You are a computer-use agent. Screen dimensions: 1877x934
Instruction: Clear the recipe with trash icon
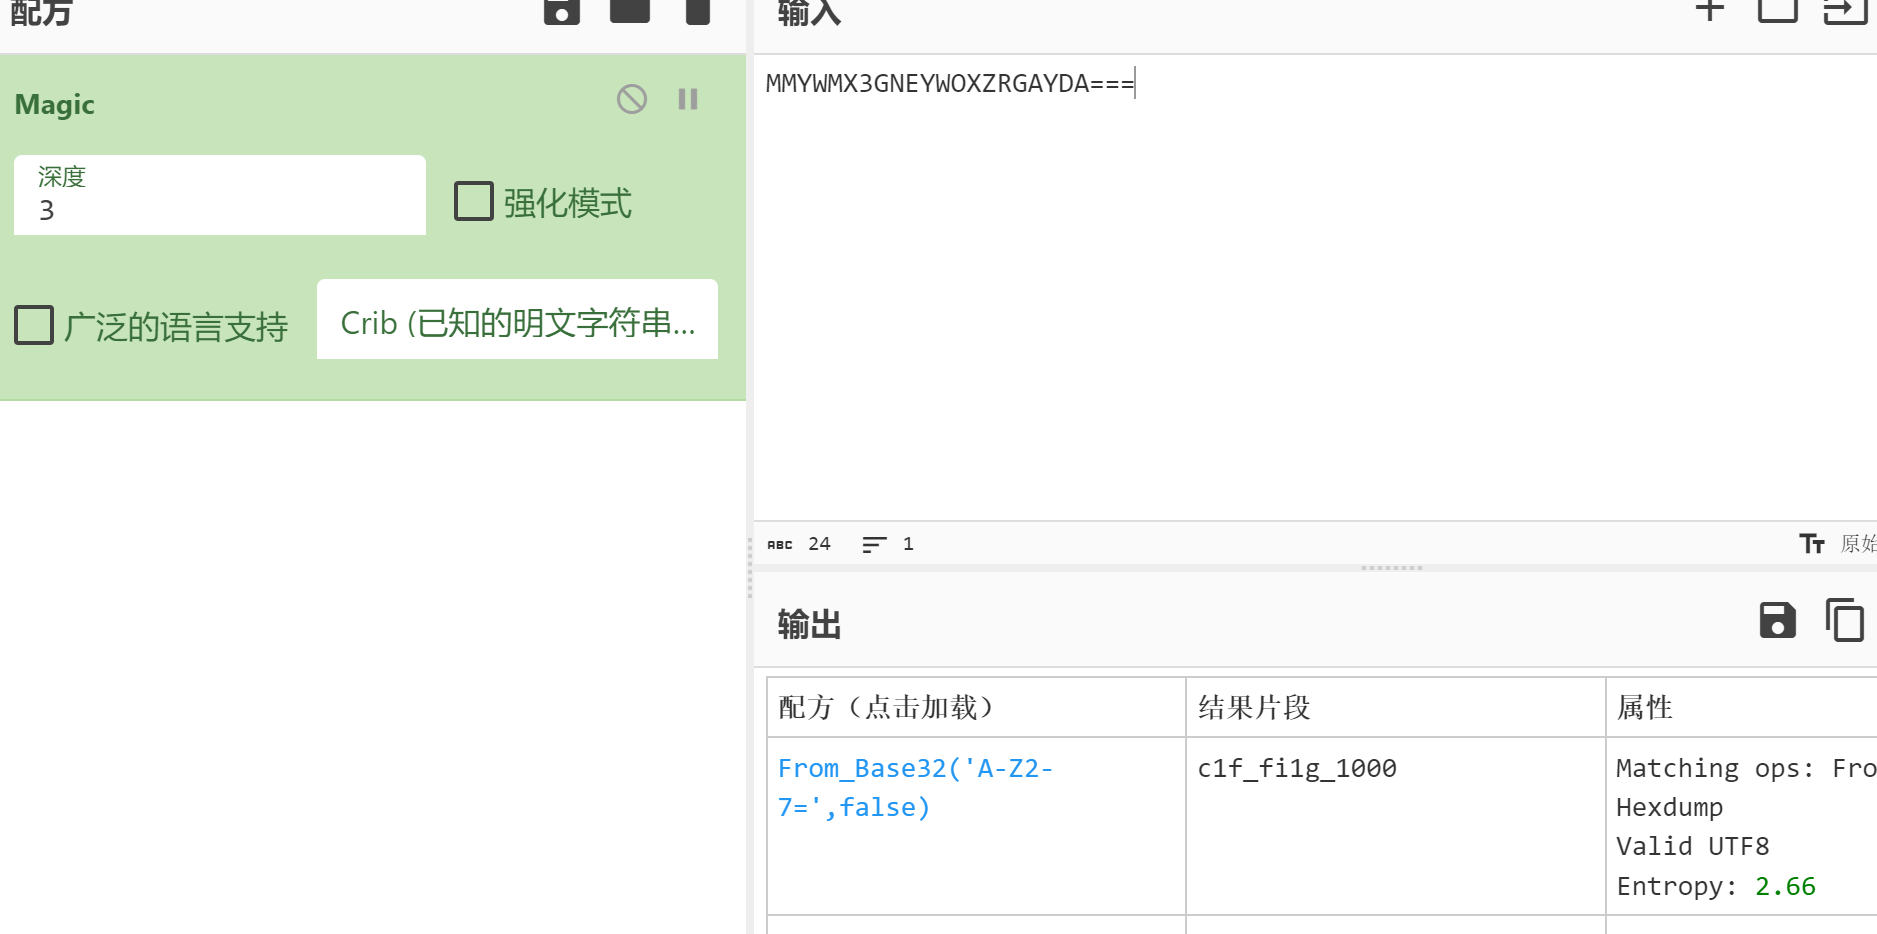698,10
